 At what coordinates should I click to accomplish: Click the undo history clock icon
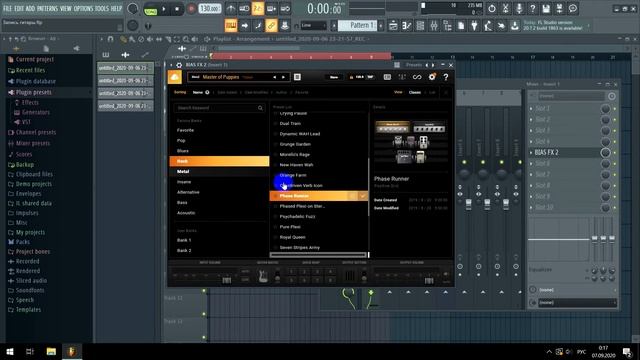491,8
